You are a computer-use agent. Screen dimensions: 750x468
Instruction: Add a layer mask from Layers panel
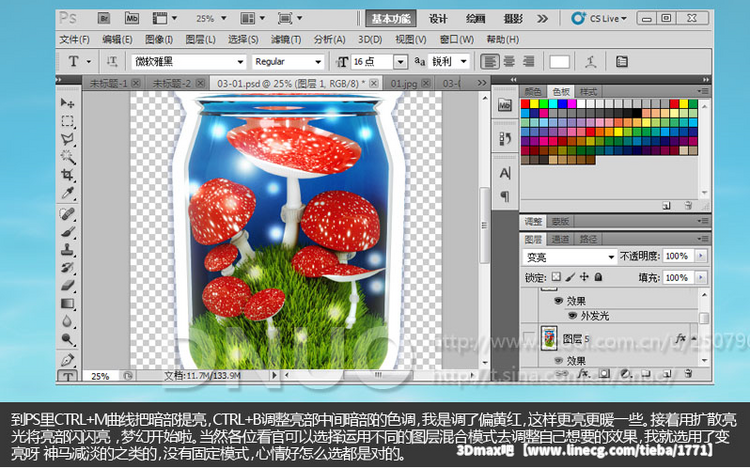[605, 373]
